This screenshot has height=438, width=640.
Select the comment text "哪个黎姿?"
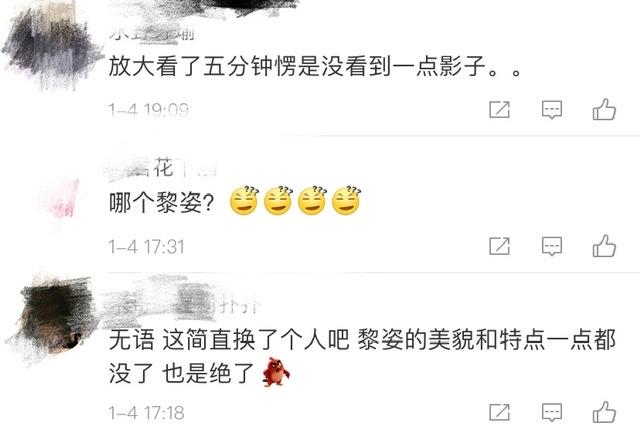(x=162, y=202)
